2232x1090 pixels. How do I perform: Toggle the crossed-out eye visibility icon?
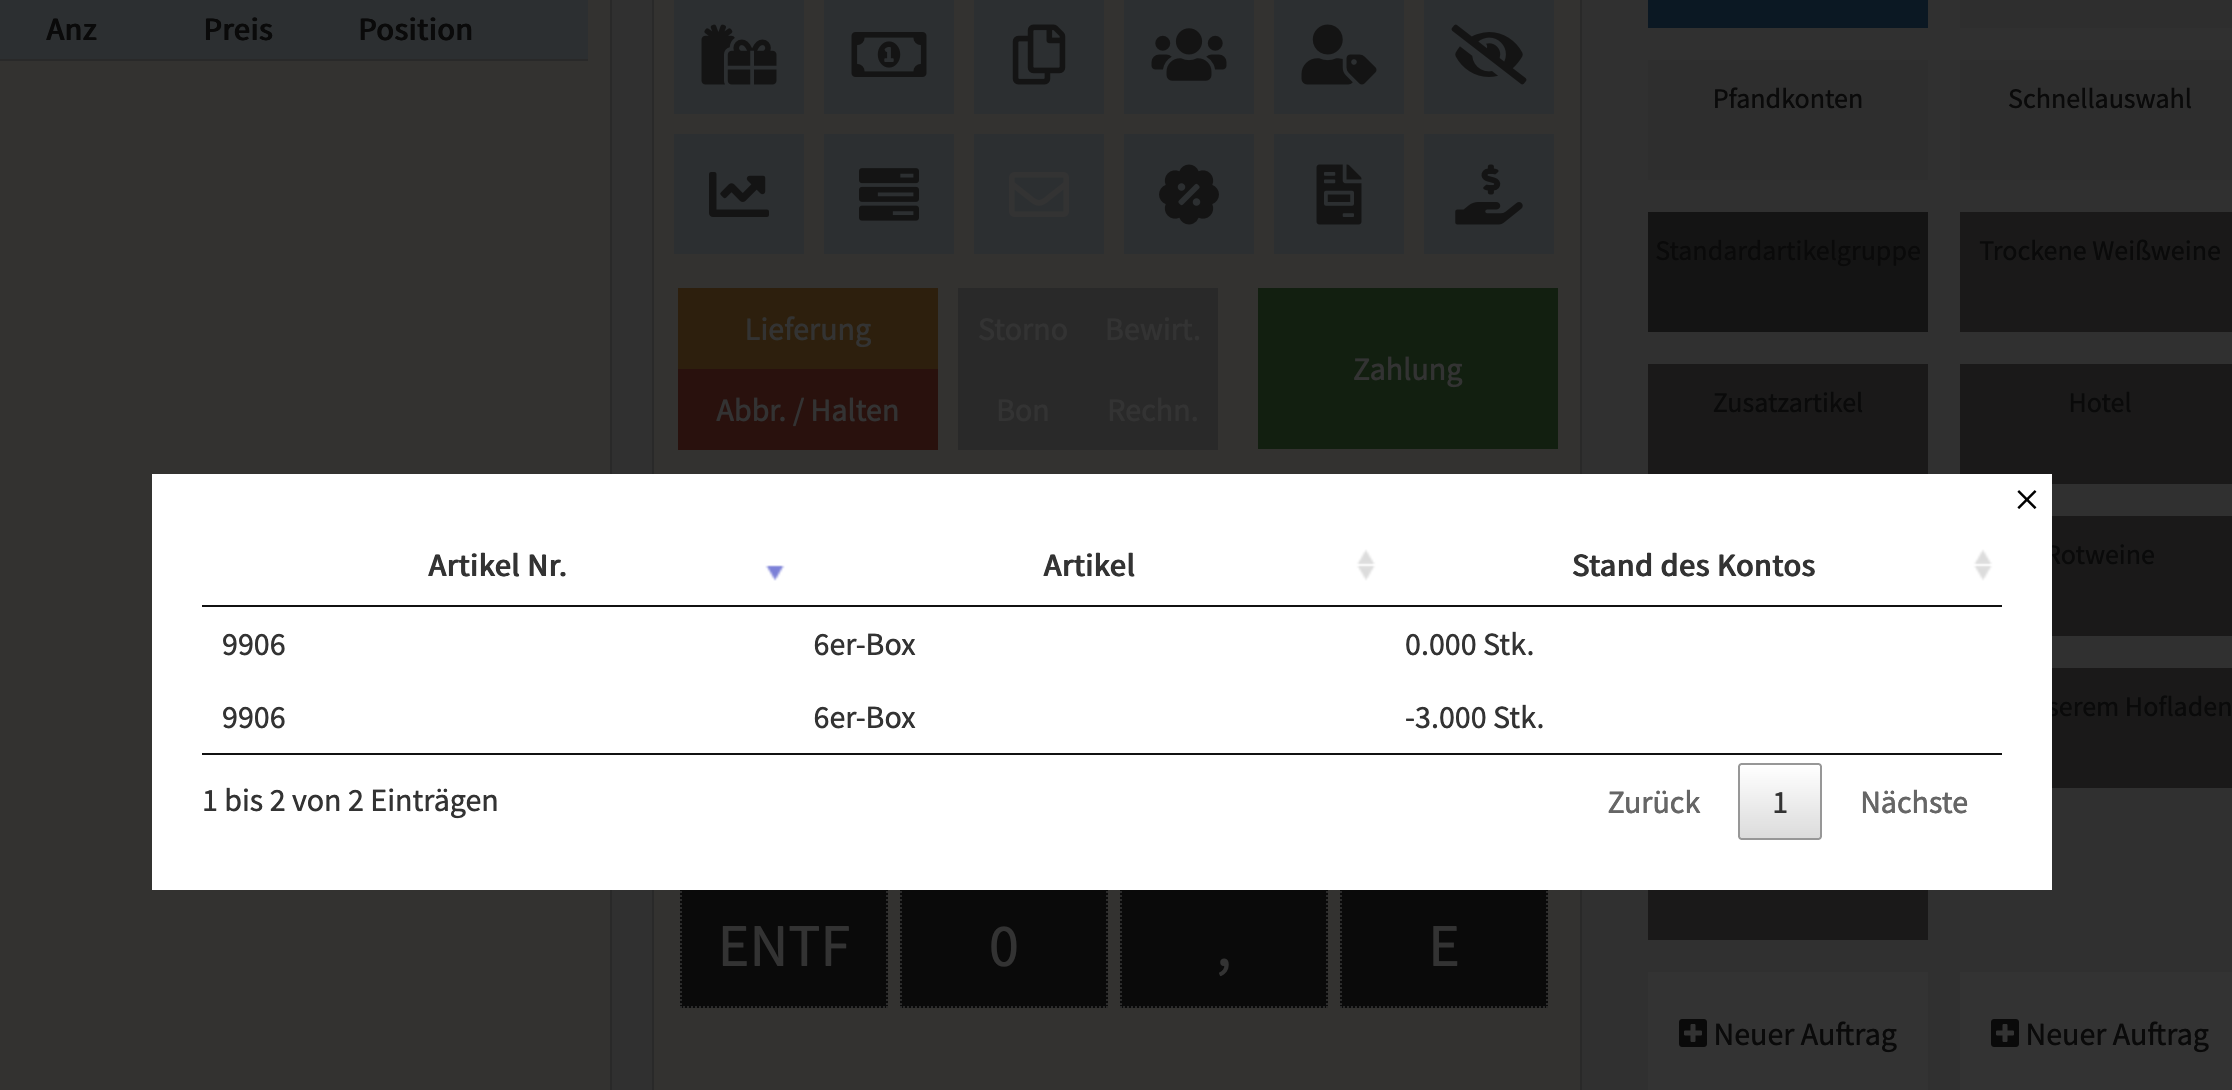pyautogui.click(x=1488, y=55)
